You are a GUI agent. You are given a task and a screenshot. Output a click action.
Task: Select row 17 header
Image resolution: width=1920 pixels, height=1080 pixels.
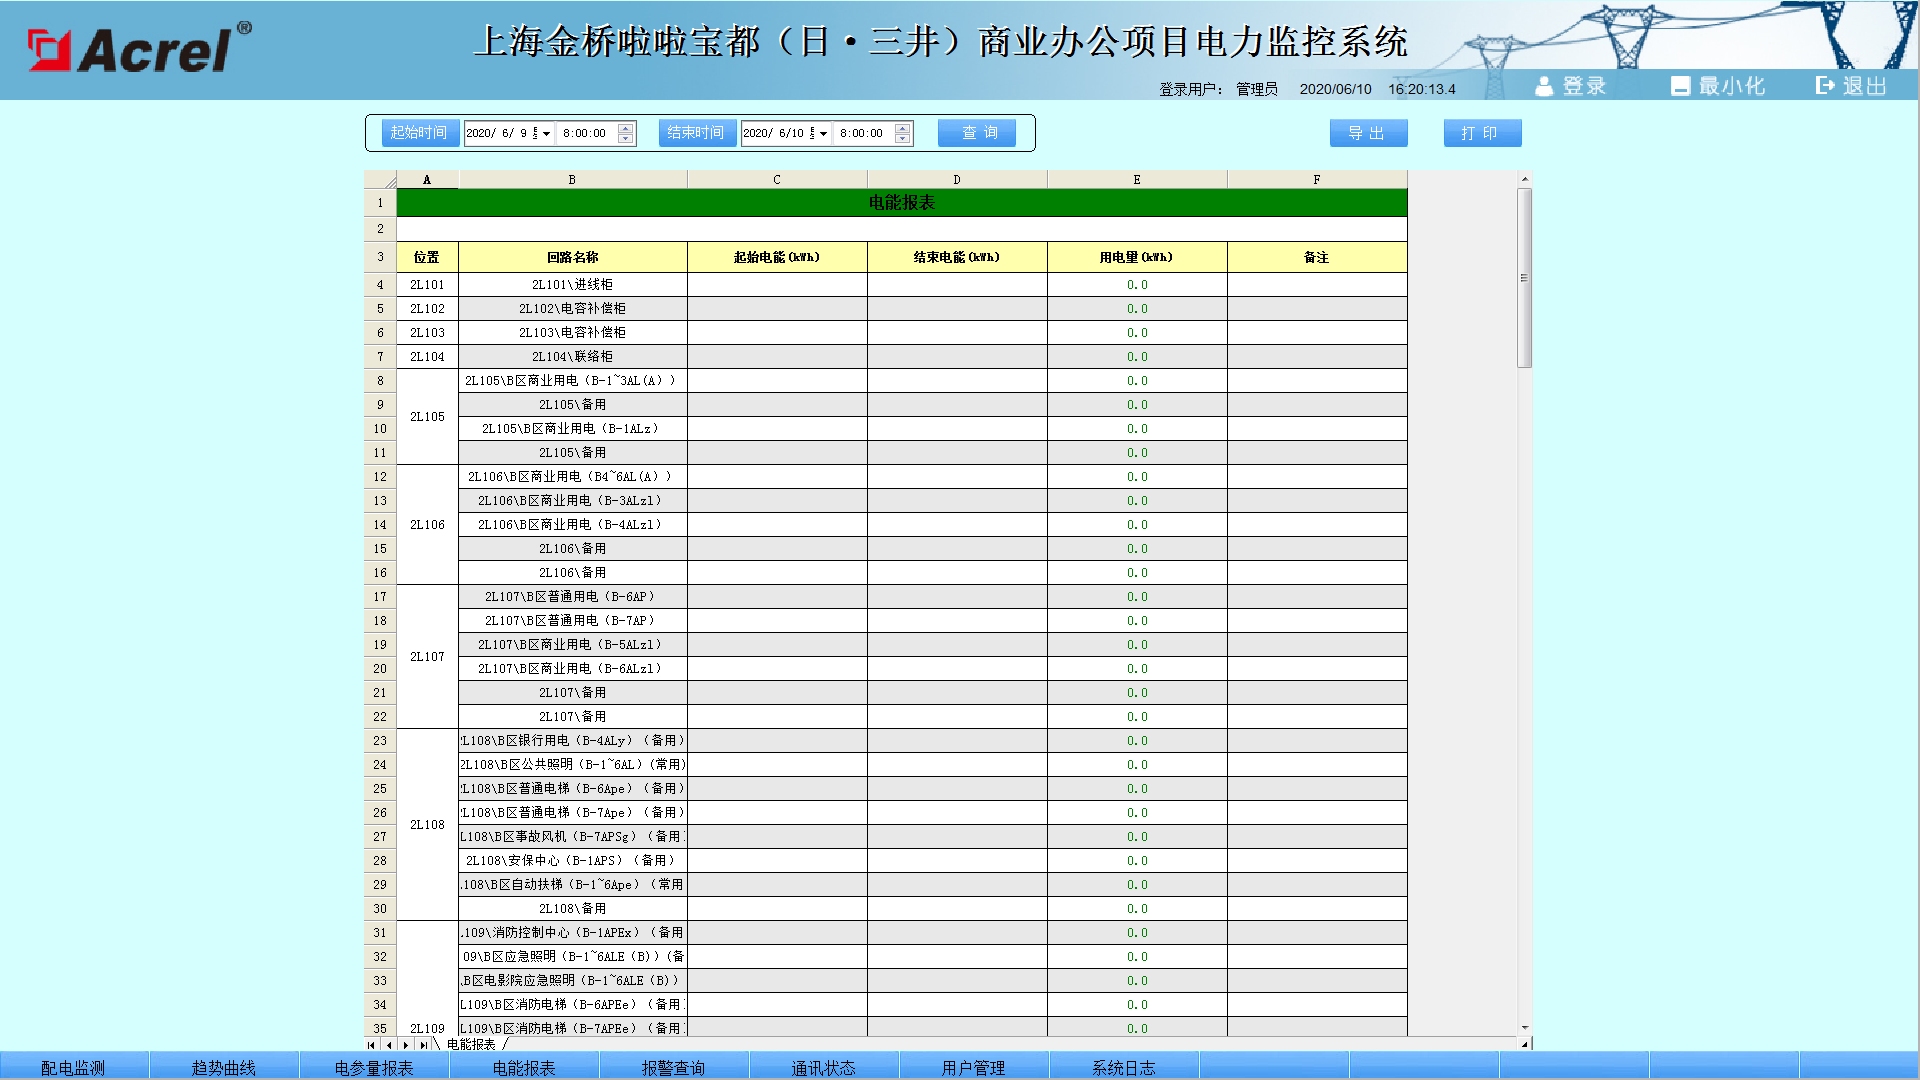[380, 597]
